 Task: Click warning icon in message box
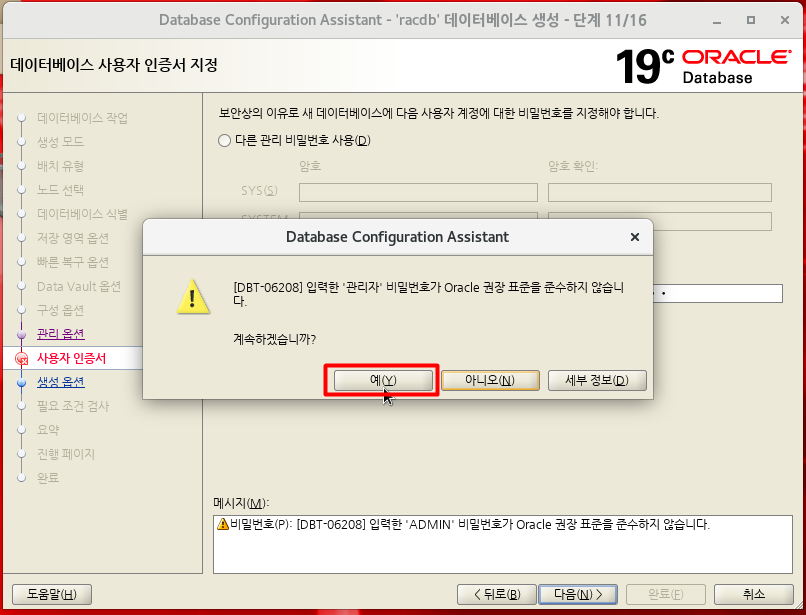tap(223, 524)
